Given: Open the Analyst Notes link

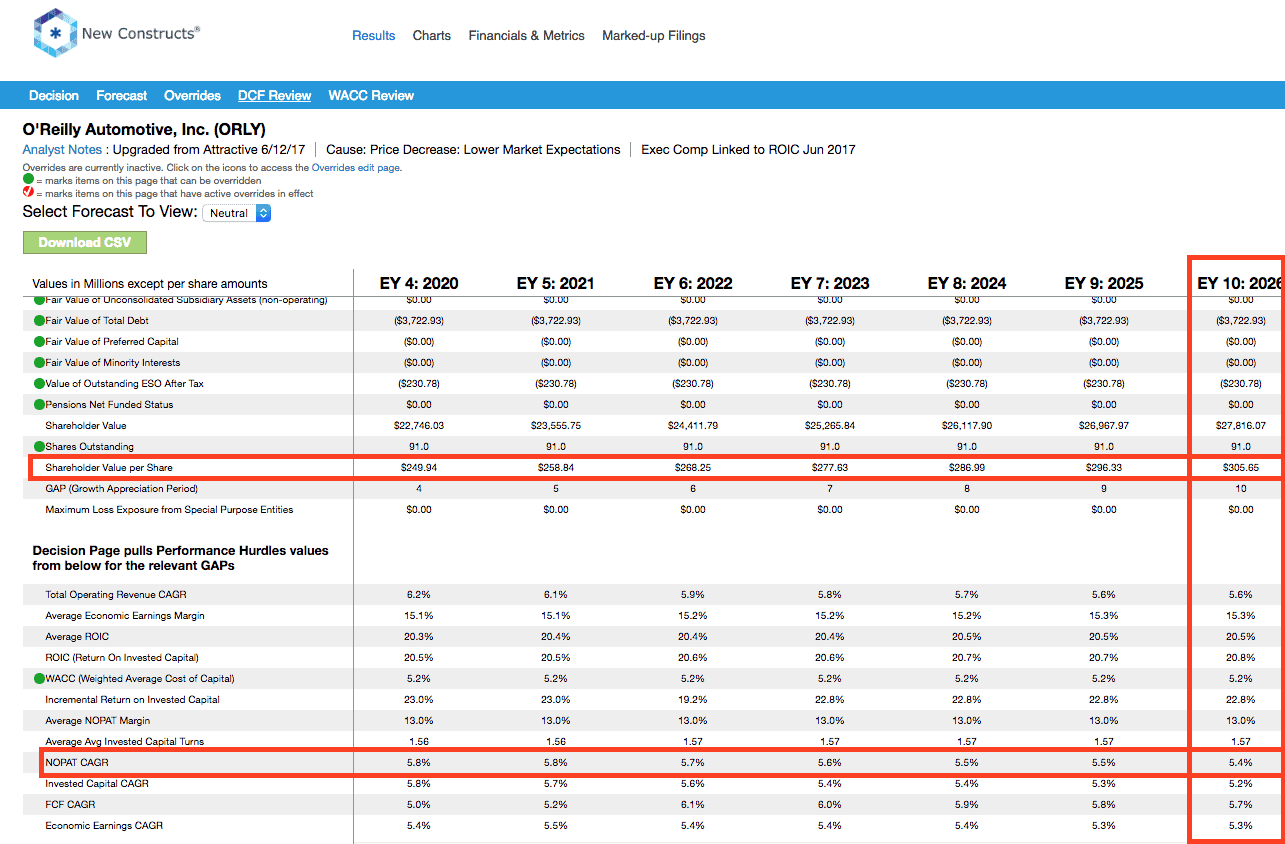Looking at the screenshot, I should pyautogui.click(x=62, y=150).
